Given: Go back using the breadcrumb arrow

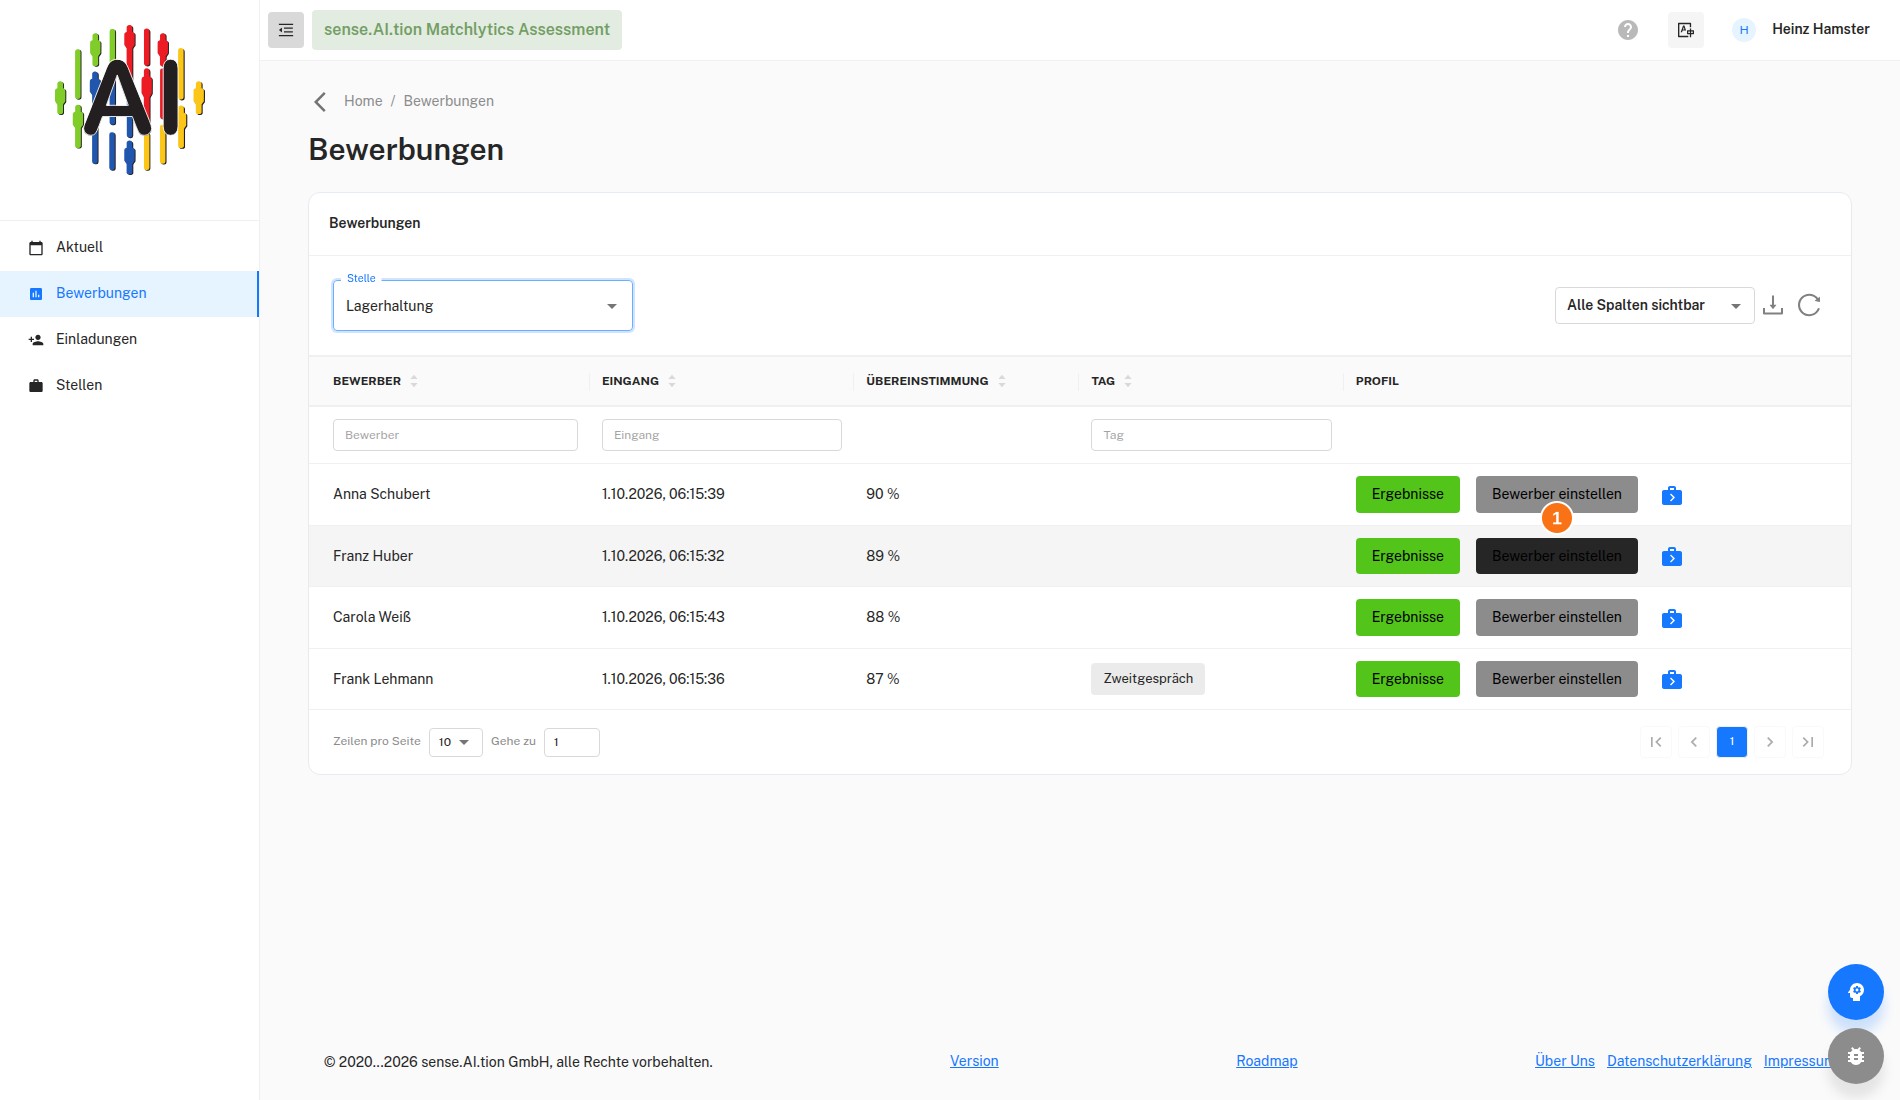Looking at the screenshot, I should click(320, 101).
